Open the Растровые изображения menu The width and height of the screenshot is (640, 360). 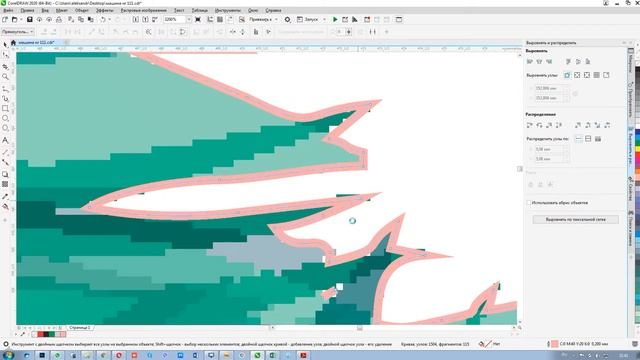click(144, 10)
